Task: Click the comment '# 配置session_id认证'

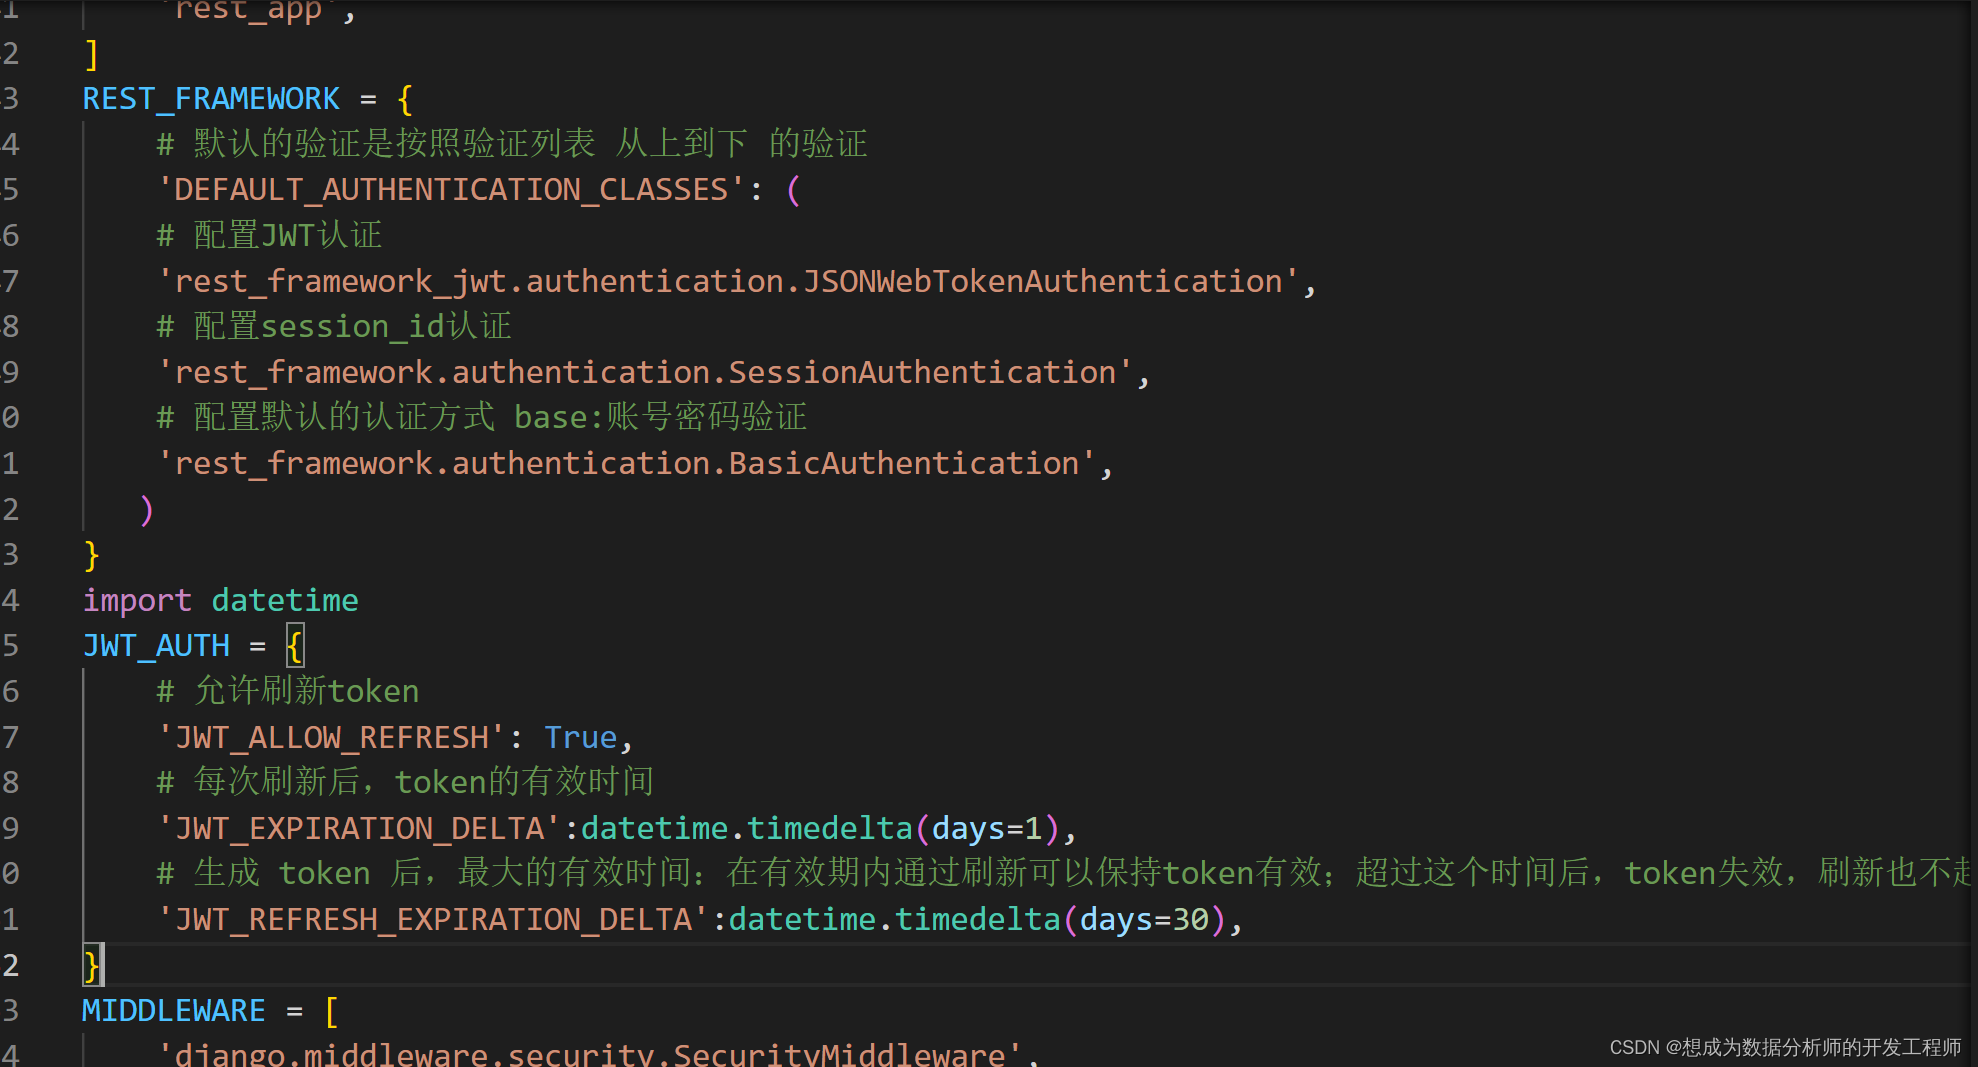Action: (x=334, y=327)
